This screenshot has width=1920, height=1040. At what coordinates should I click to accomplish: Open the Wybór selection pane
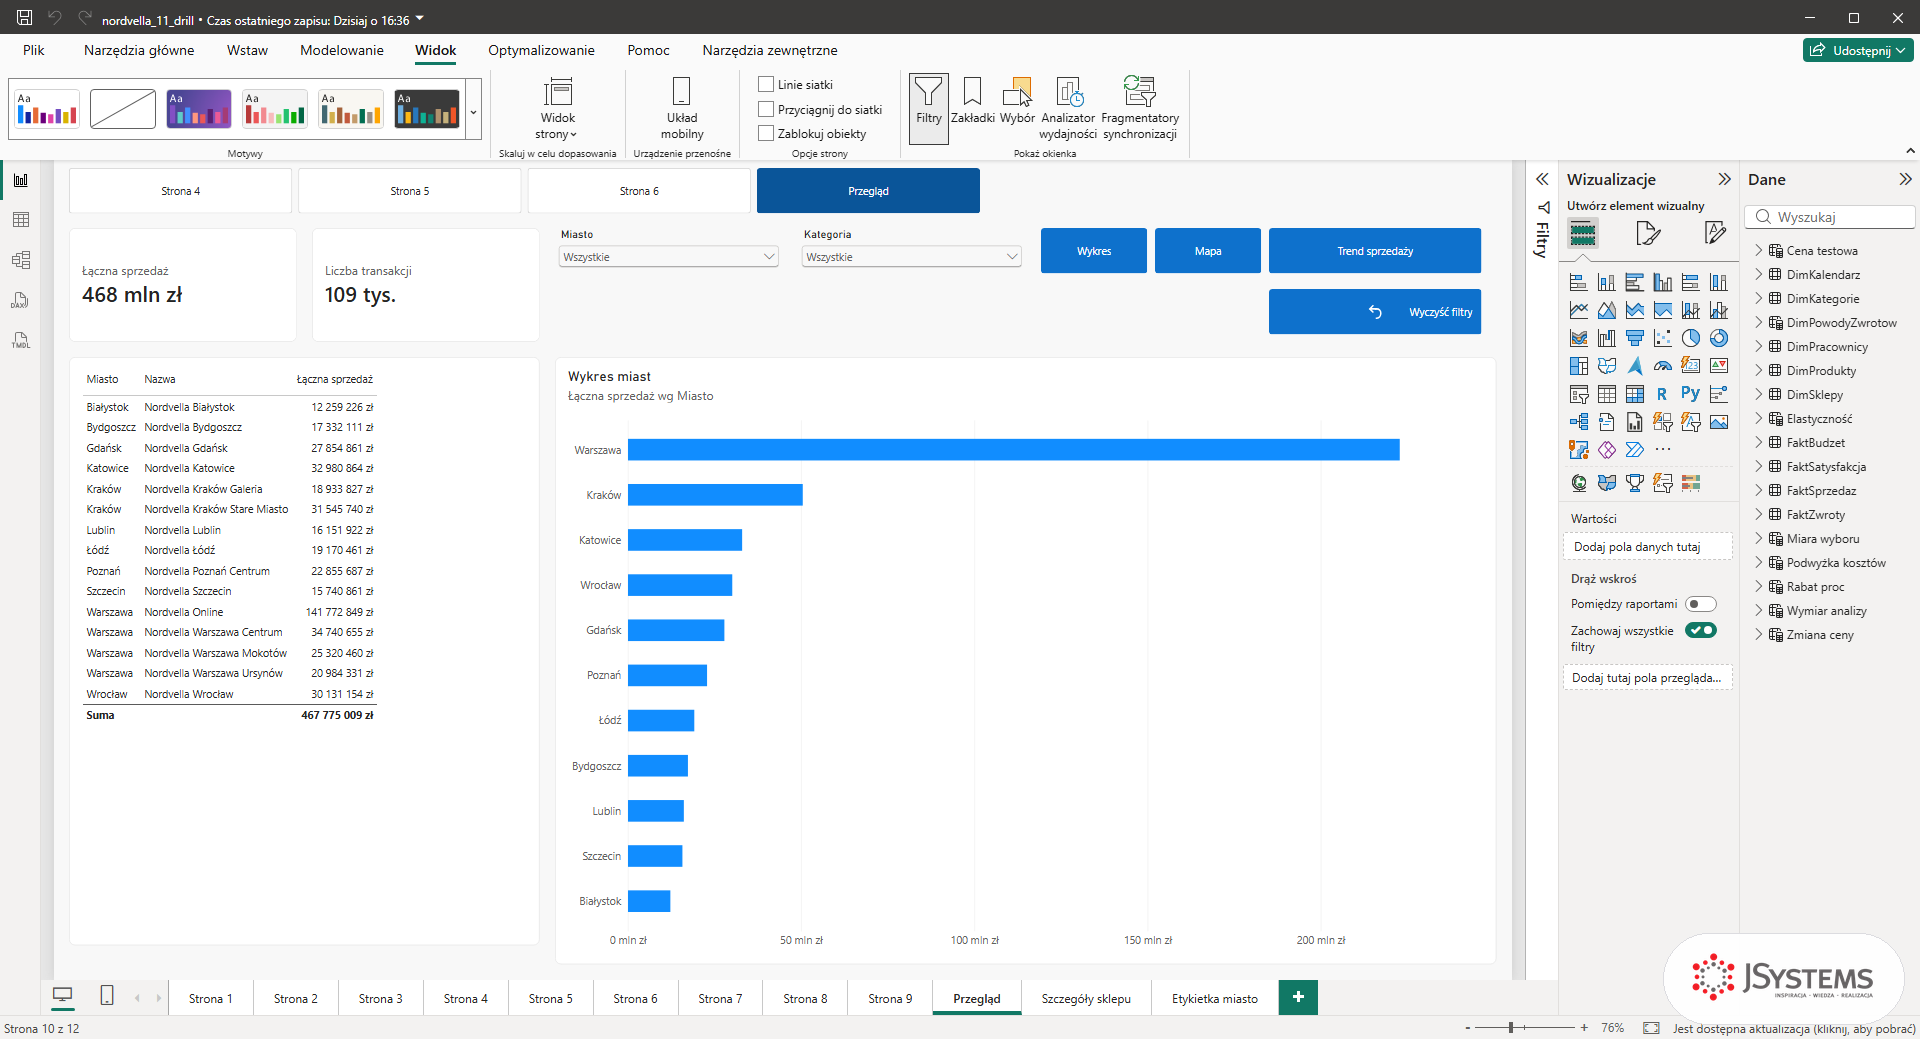(x=1017, y=101)
